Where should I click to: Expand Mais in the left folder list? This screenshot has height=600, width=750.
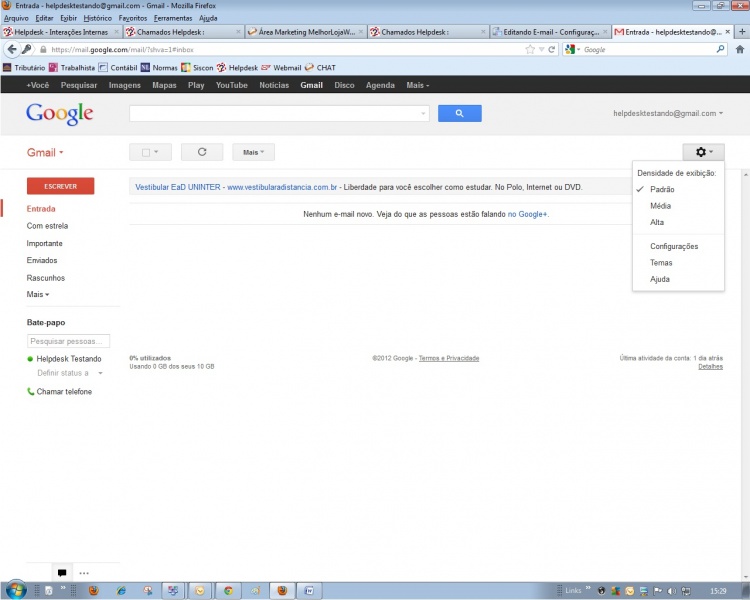[x=38, y=294]
